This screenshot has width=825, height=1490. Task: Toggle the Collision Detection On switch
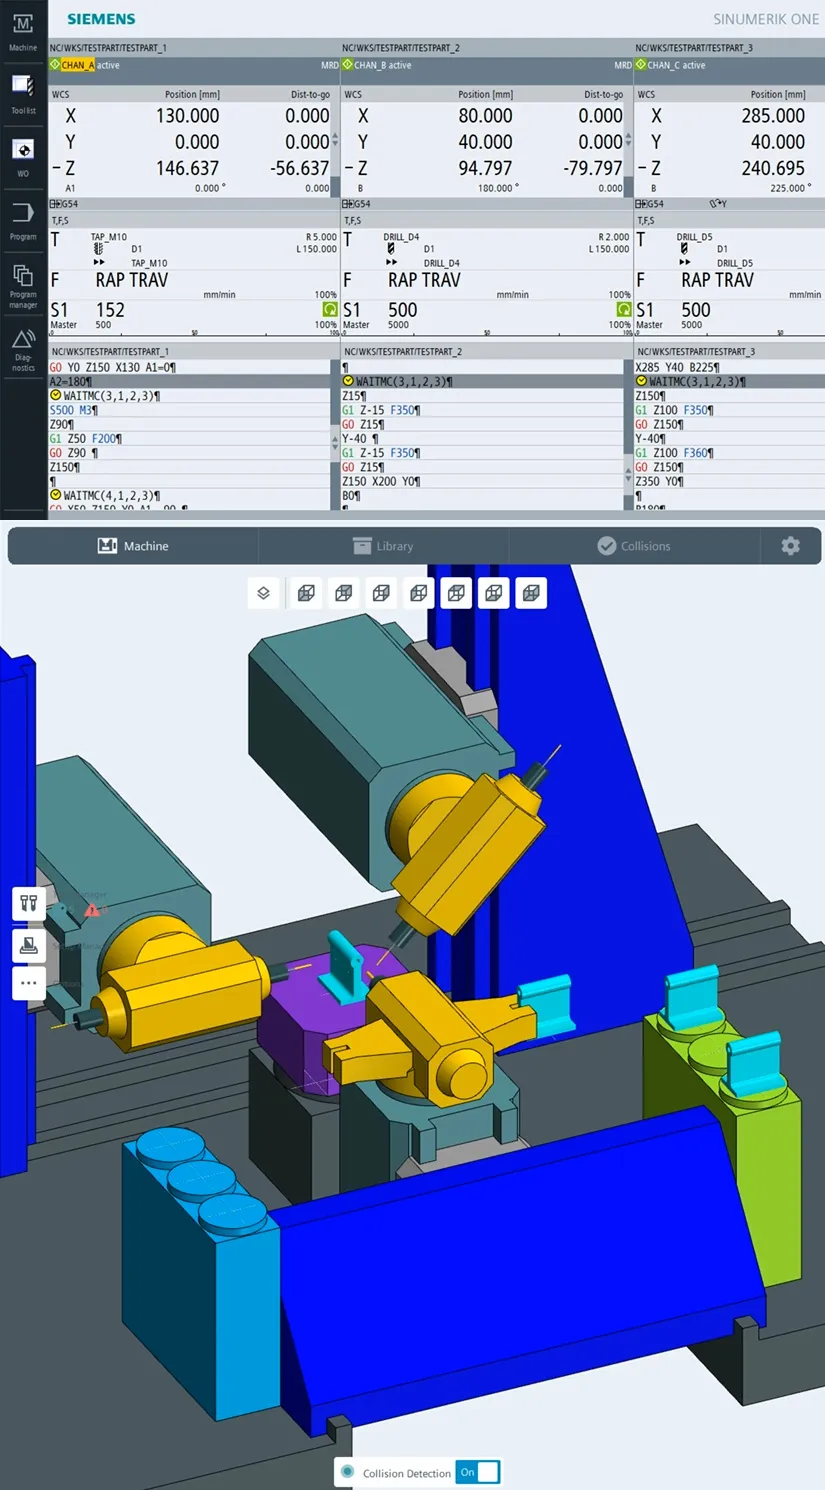tap(478, 1472)
